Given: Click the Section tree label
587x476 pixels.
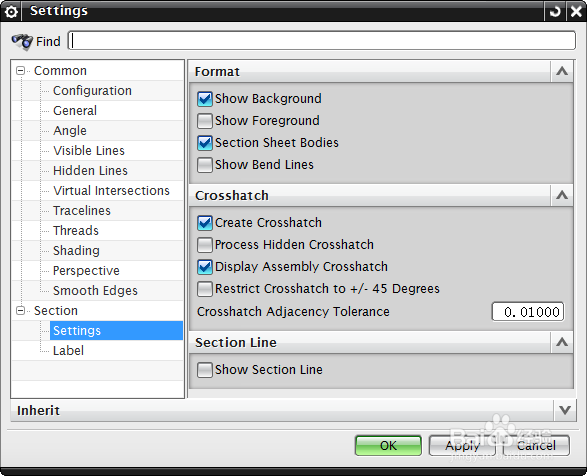Looking at the screenshot, I should [56, 310].
